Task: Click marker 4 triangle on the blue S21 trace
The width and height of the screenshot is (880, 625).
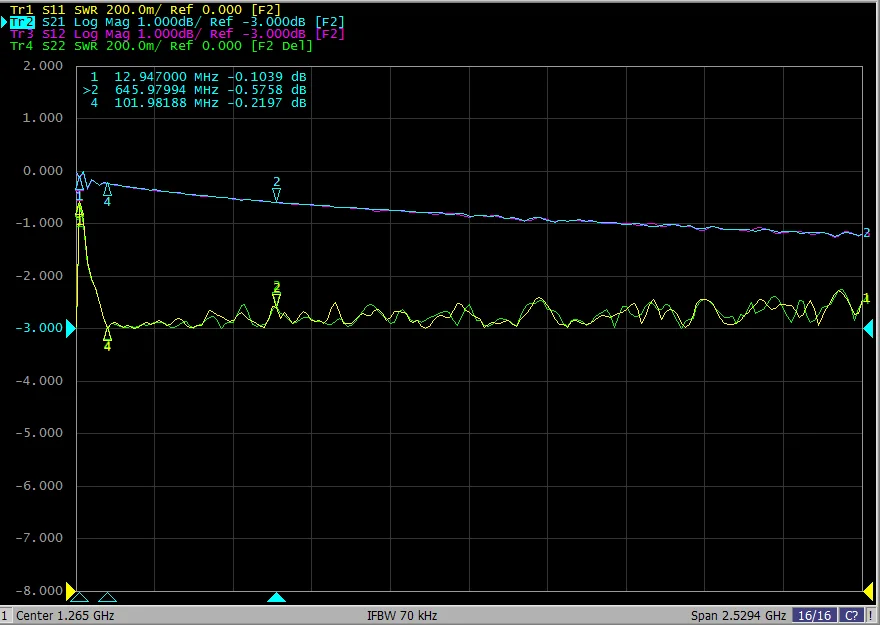Action: pos(107,190)
